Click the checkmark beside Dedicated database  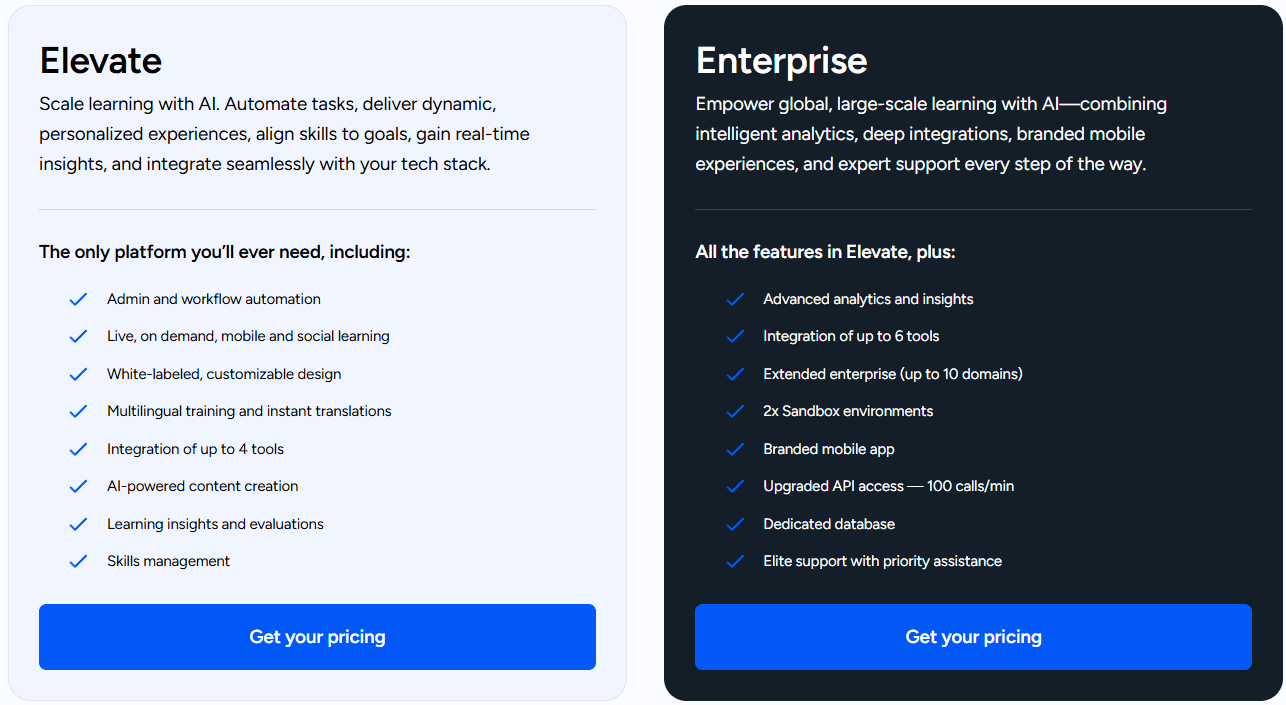pos(735,523)
